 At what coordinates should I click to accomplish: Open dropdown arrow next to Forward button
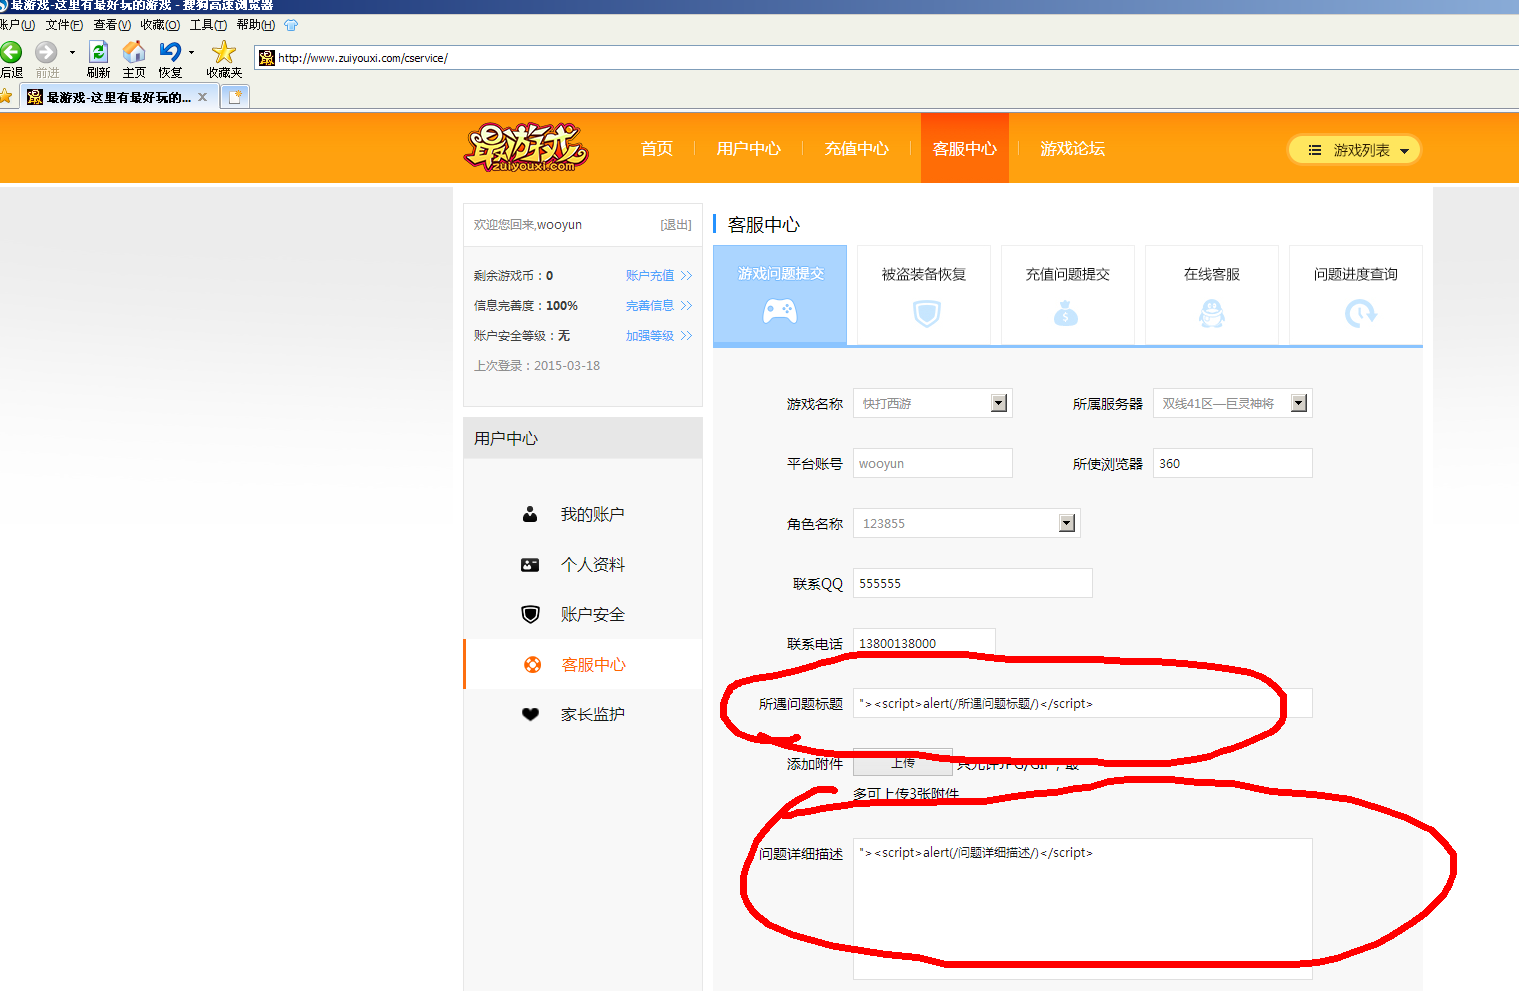point(72,52)
